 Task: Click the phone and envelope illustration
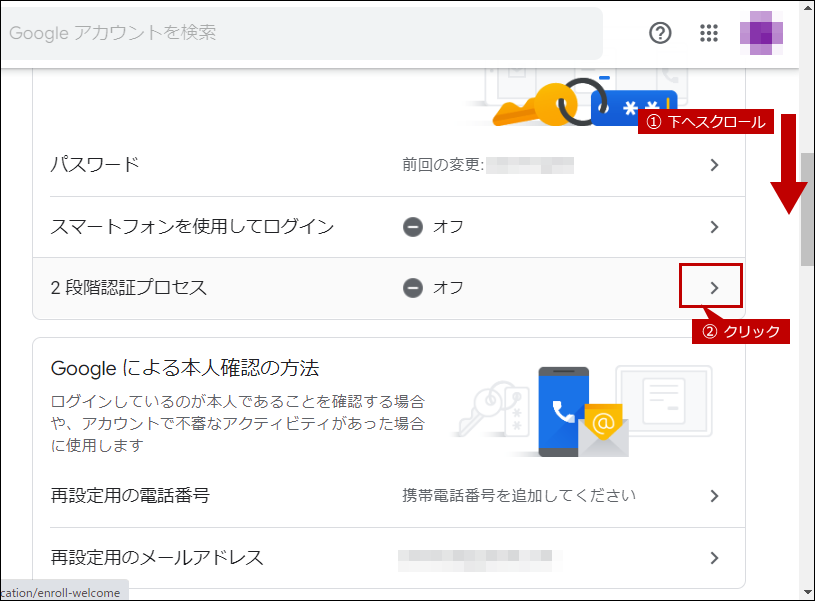(583, 412)
